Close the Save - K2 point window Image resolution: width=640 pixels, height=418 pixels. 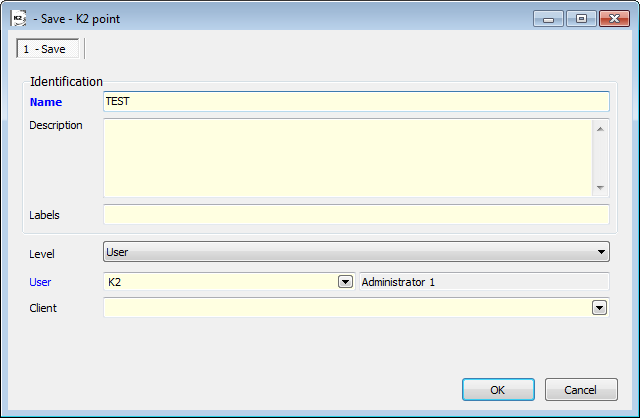[x=614, y=19]
